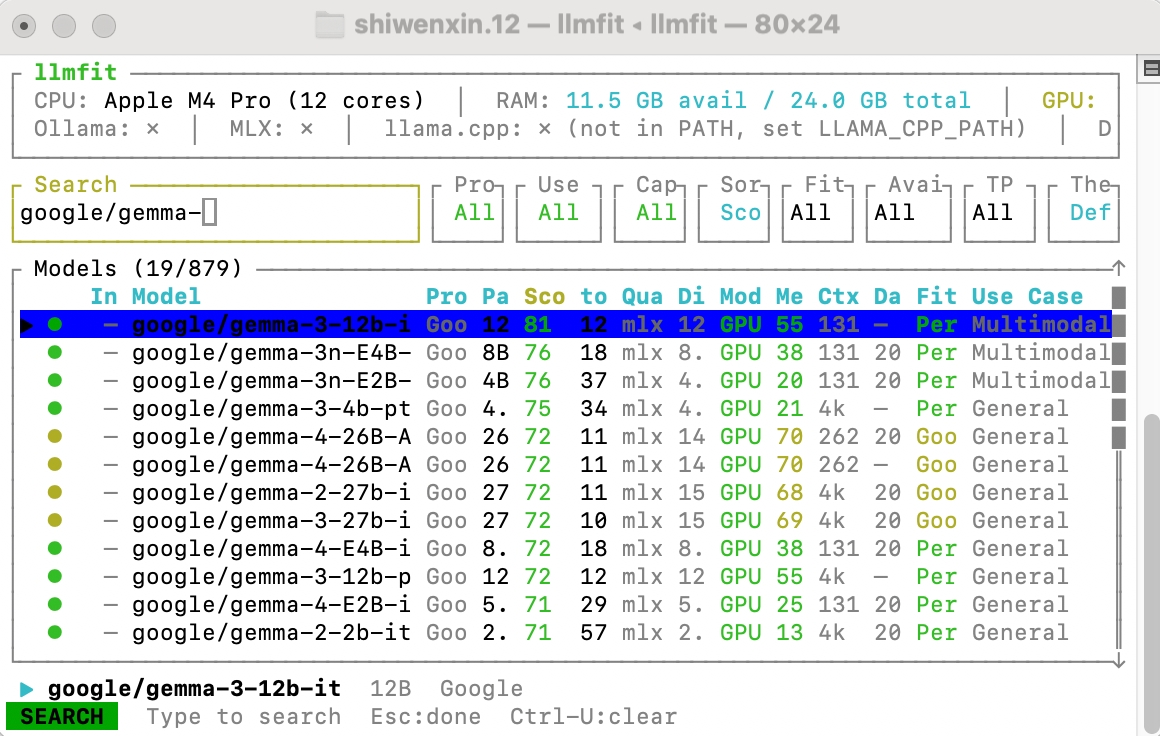Open the The theme box showing Def
Image resolution: width=1160 pixels, height=736 pixels.
(x=1084, y=213)
